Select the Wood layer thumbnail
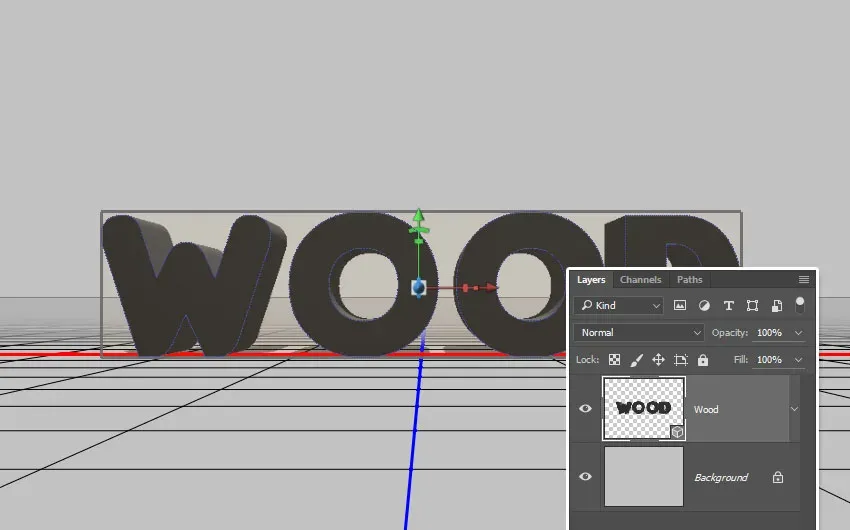The height and width of the screenshot is (530, 850). (x=644, y=409)
